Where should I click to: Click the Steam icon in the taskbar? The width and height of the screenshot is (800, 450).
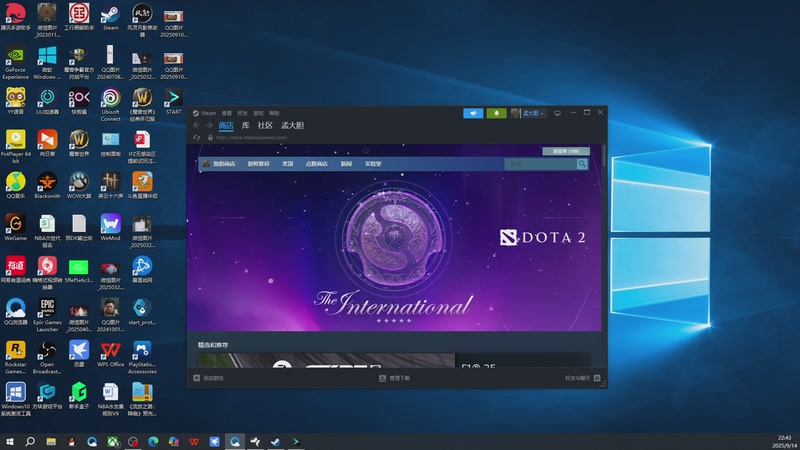(x=276, y=441)
